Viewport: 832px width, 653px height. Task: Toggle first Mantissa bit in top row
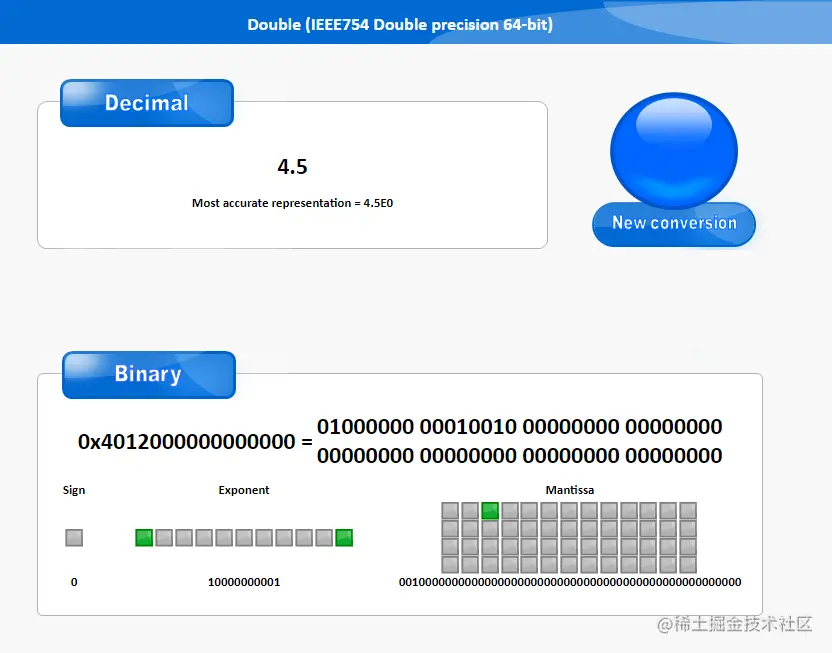click(450, 511)
